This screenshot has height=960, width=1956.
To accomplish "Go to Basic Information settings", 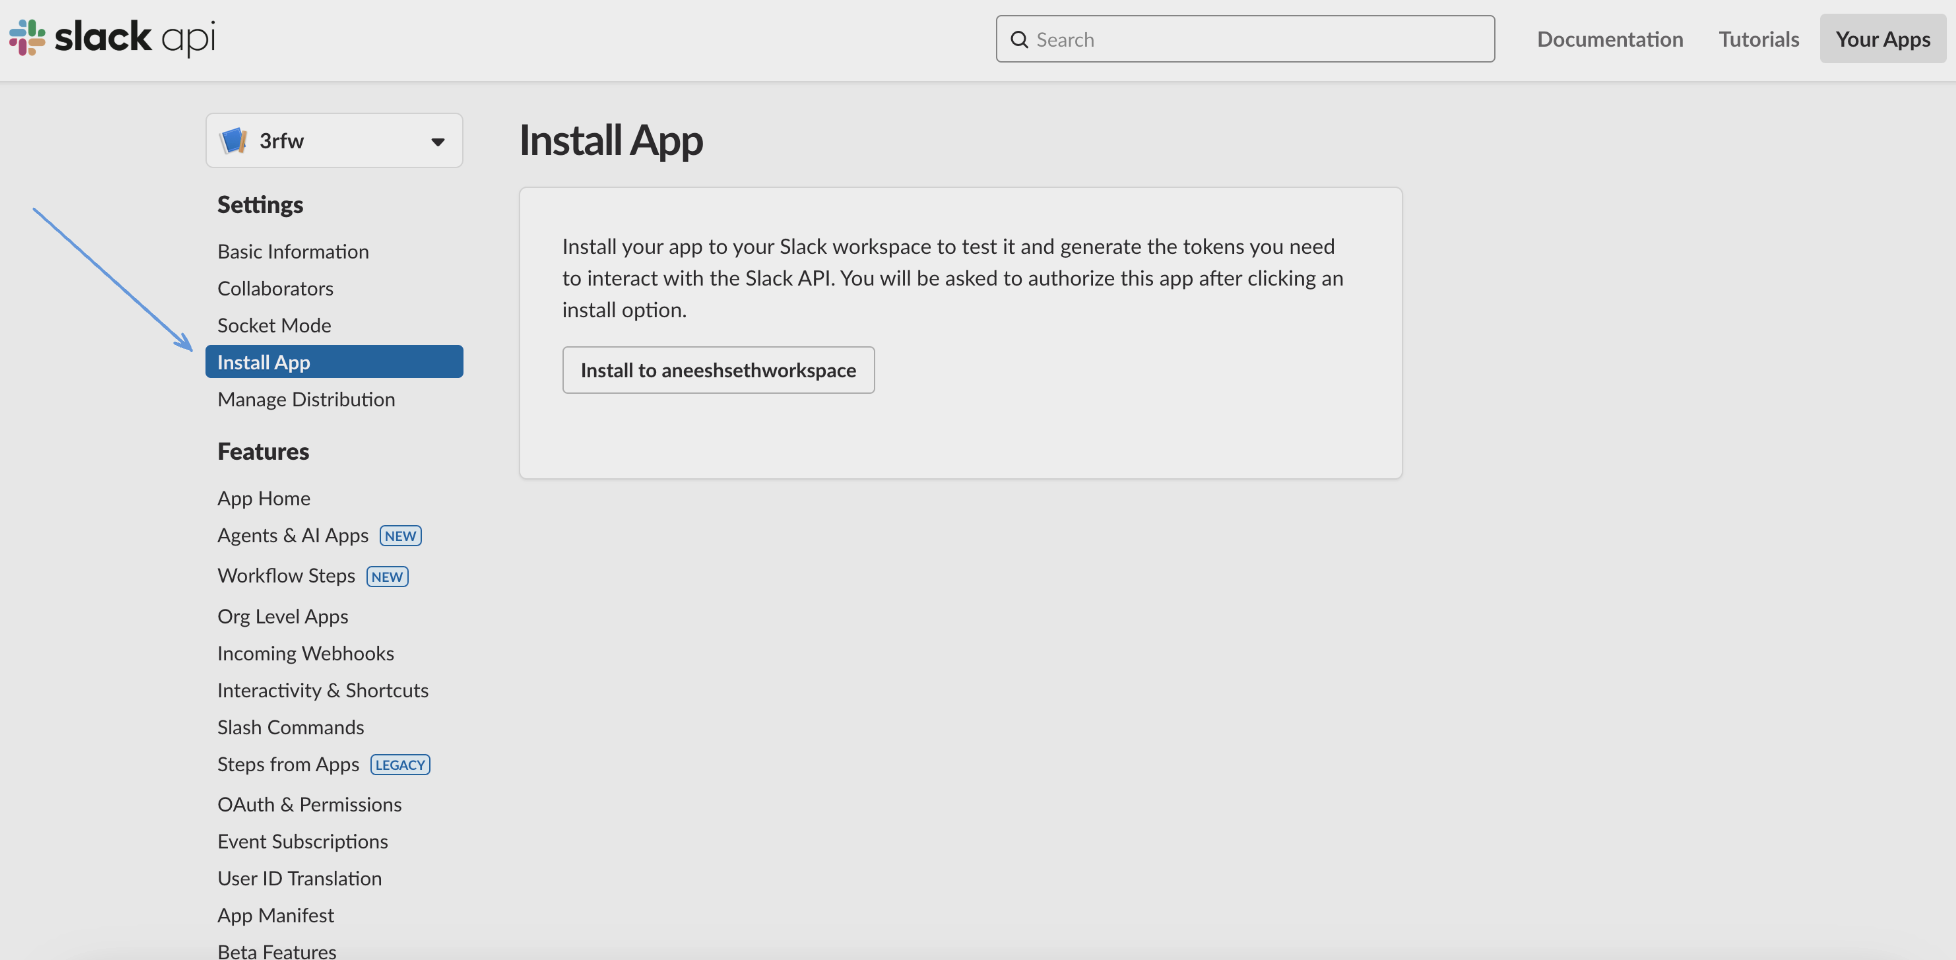I will 293,252.
